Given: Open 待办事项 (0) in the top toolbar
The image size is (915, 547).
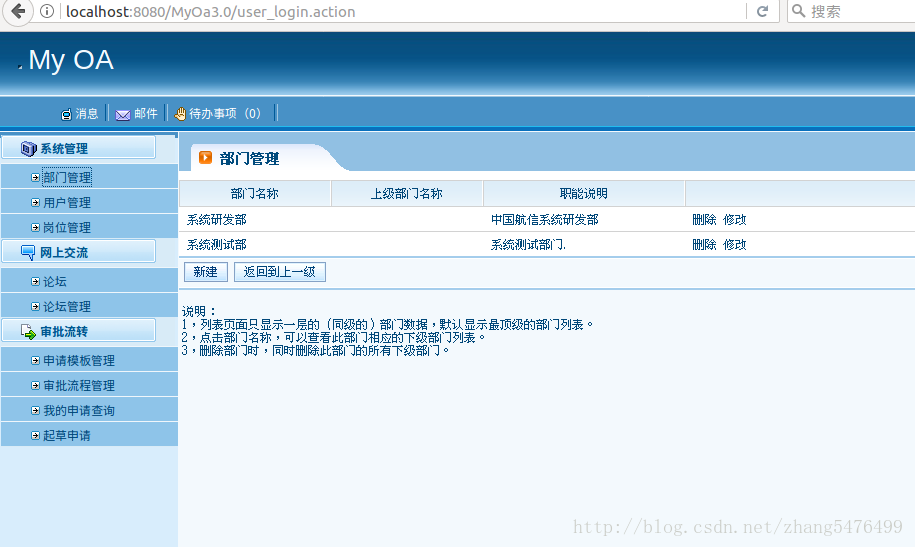Looking at the screenshot, I should click(225, 114).
